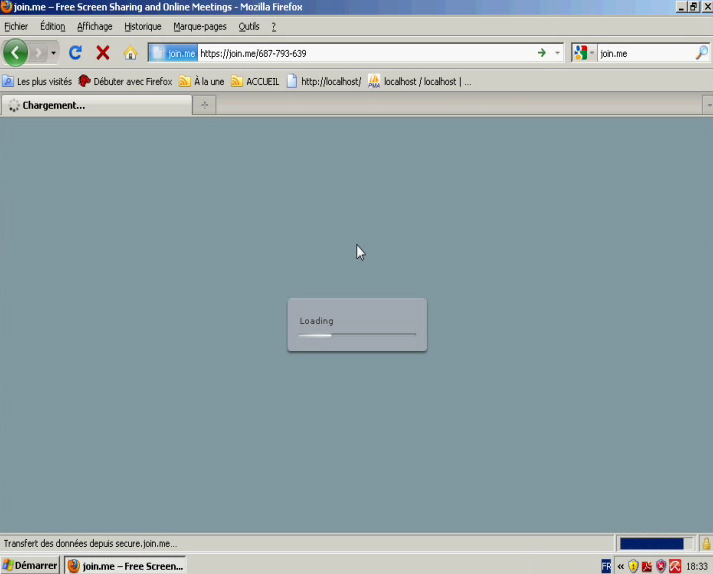Open the Historique menu
713x574 pixels.
click(143, 26)
